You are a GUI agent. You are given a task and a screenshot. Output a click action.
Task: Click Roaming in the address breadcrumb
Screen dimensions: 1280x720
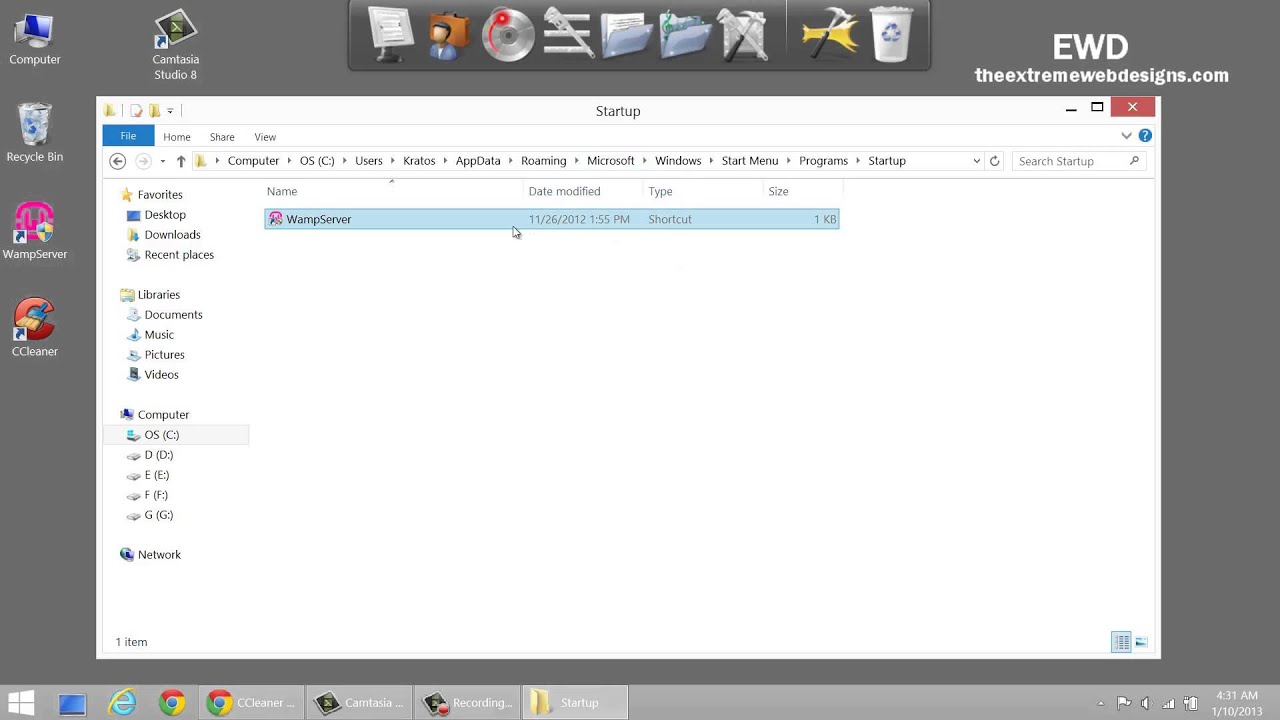click(544, 161)
